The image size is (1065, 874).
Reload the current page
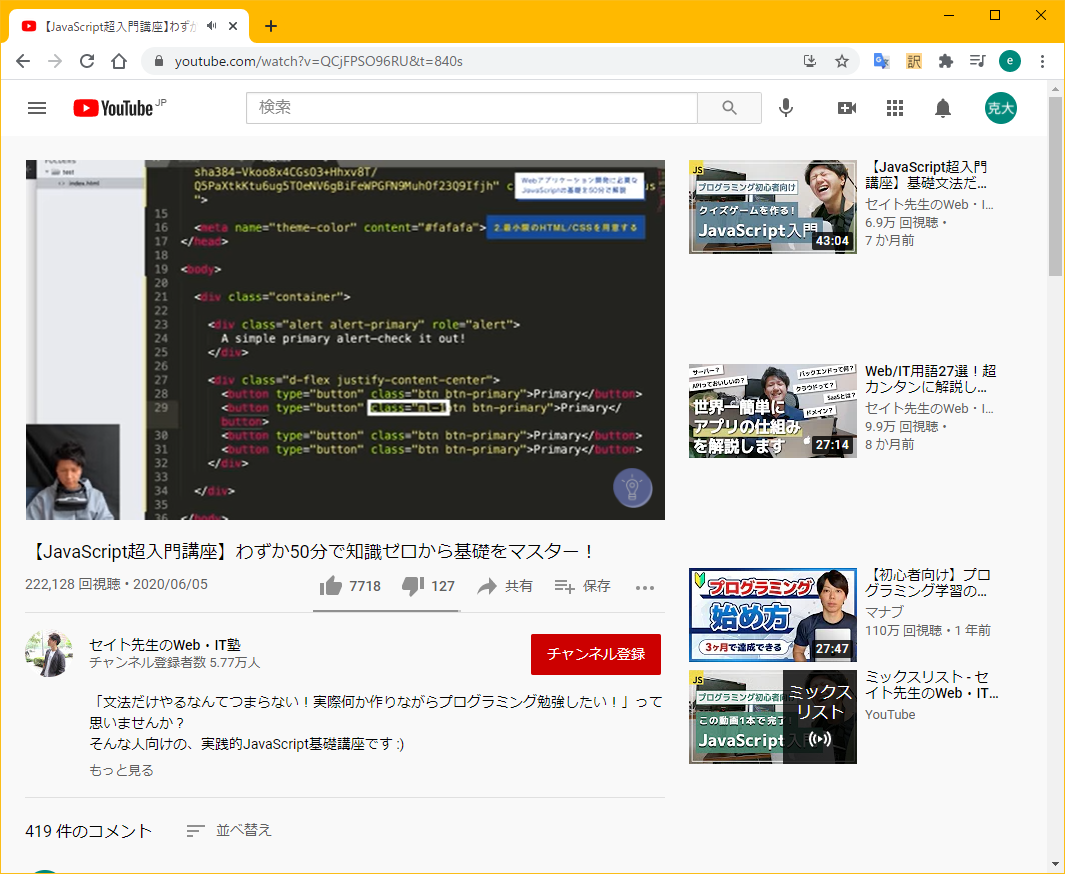coord(87,61)
